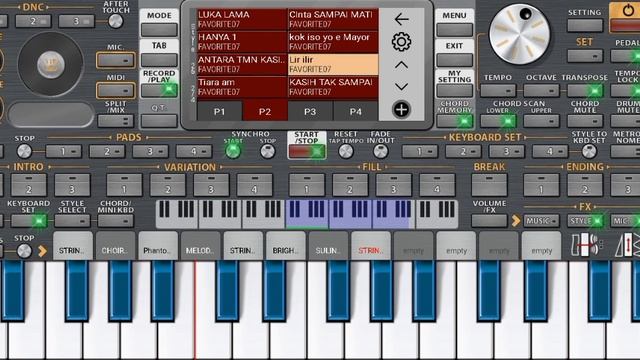640x360 pixels.
Task: Select the song Cinta SAMPAI MATI
Action: tap(333, 19)
